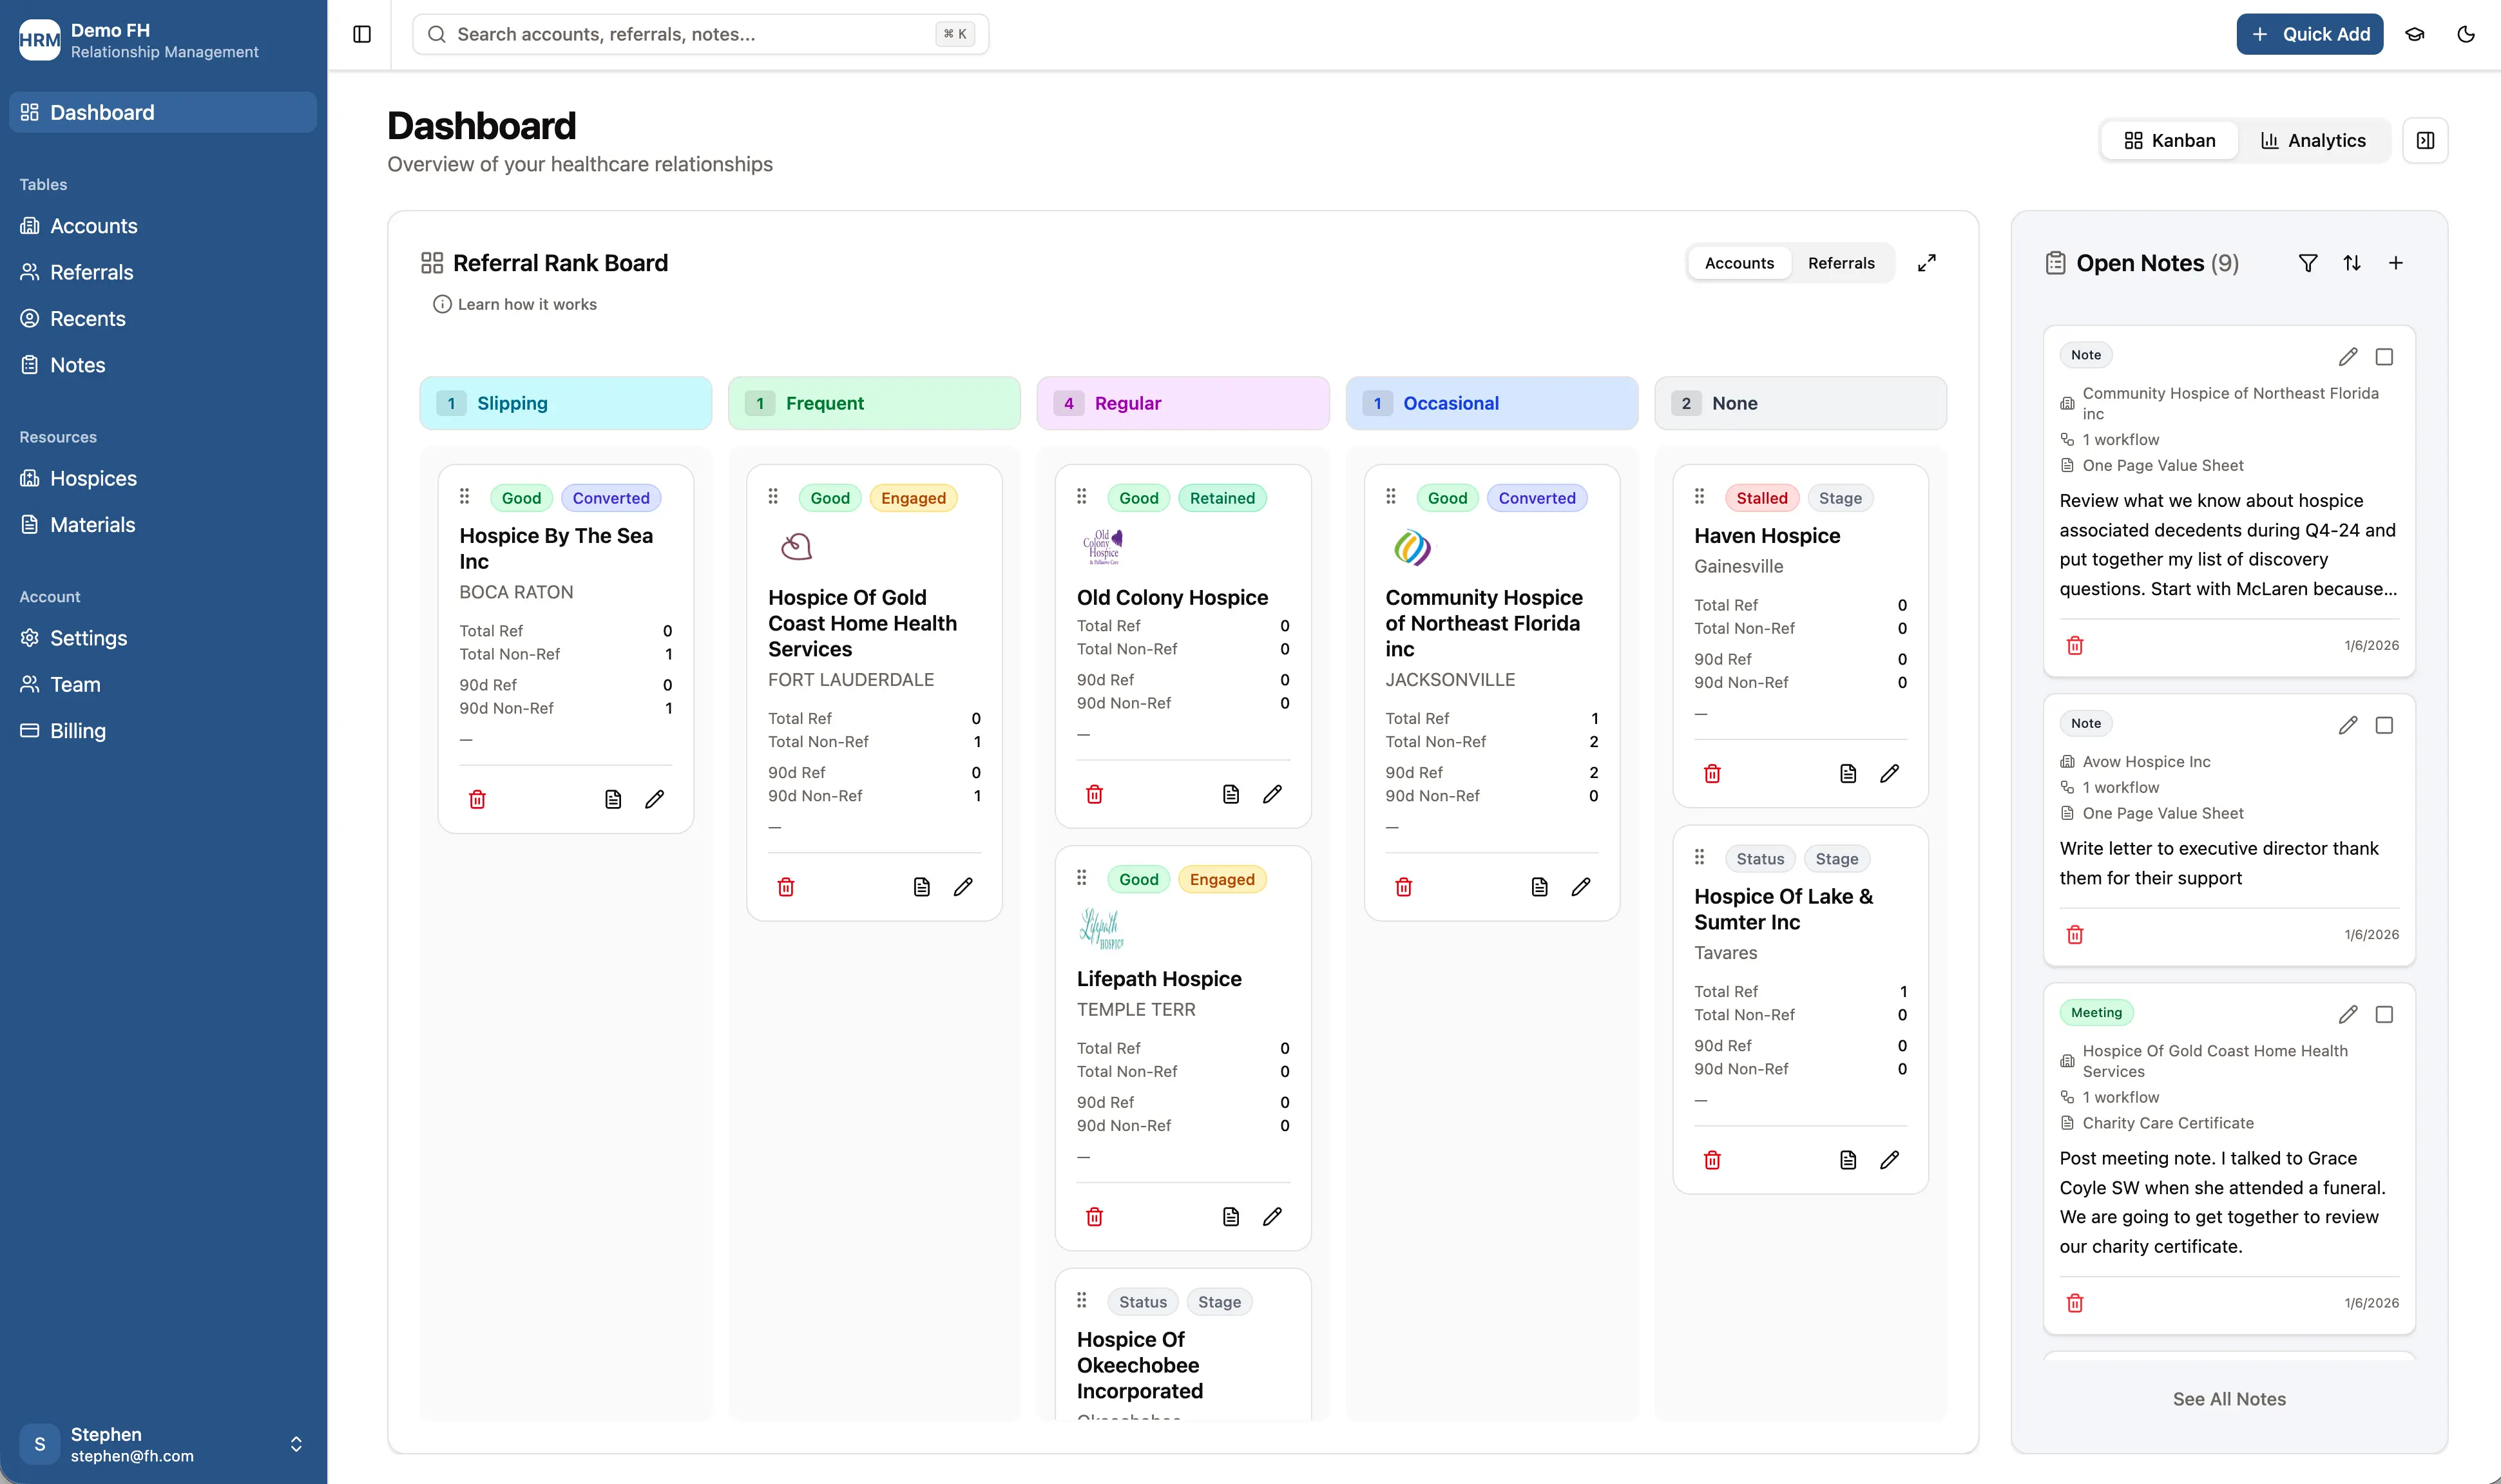The height and width of the screenshot is (1484, 2501).
Task: Add a new note via the plus icon
Action: point(2396,262)
